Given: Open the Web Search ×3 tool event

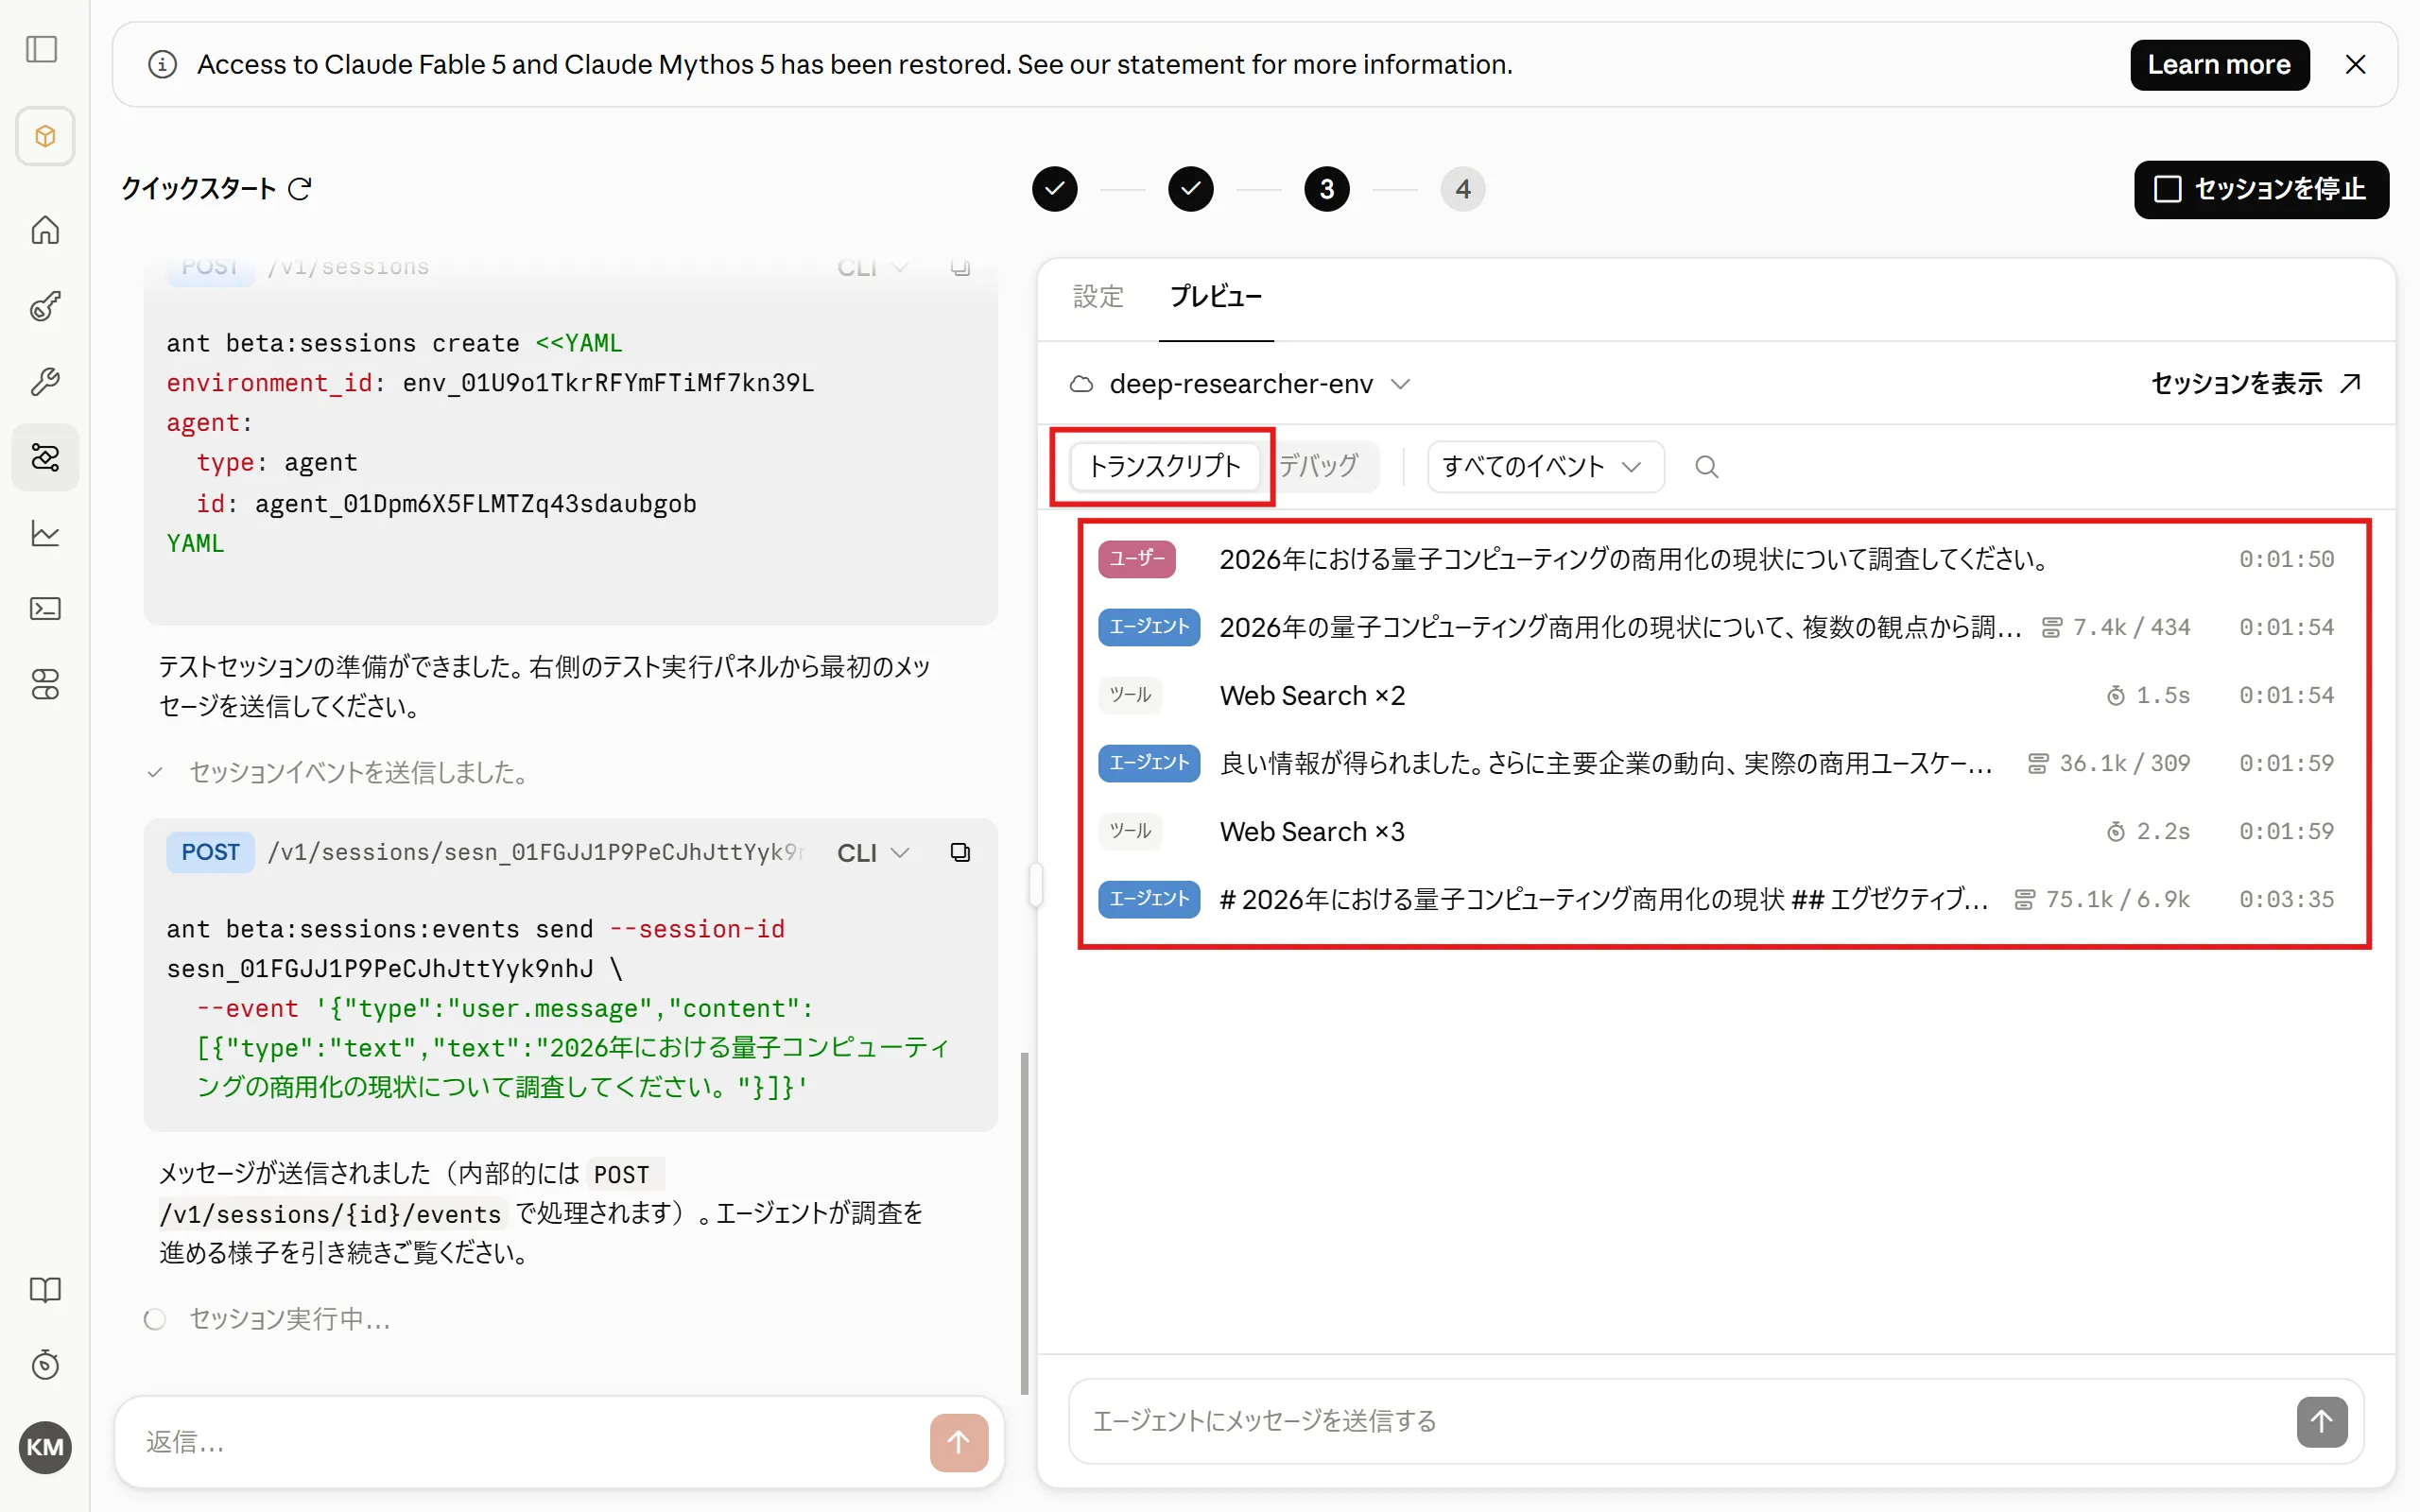Looking at the screenshot, I should (x=1716, y=831).
